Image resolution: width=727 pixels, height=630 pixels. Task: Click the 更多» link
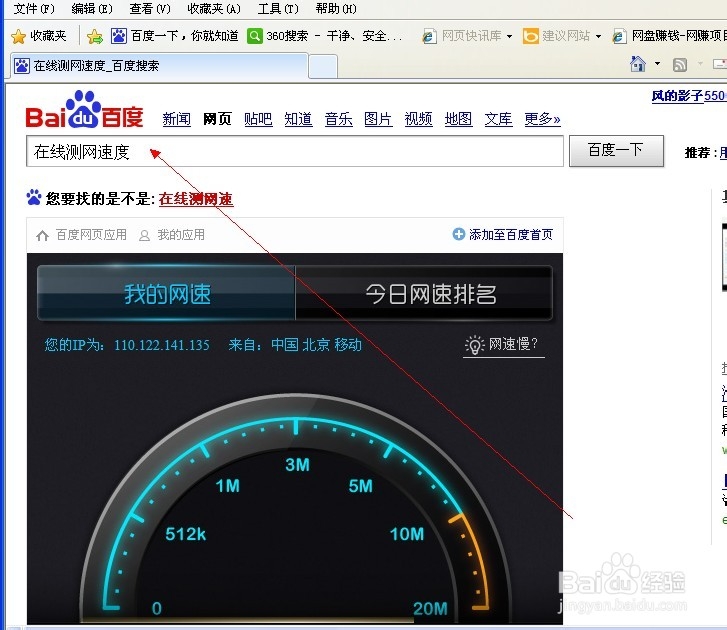(542, 119)
